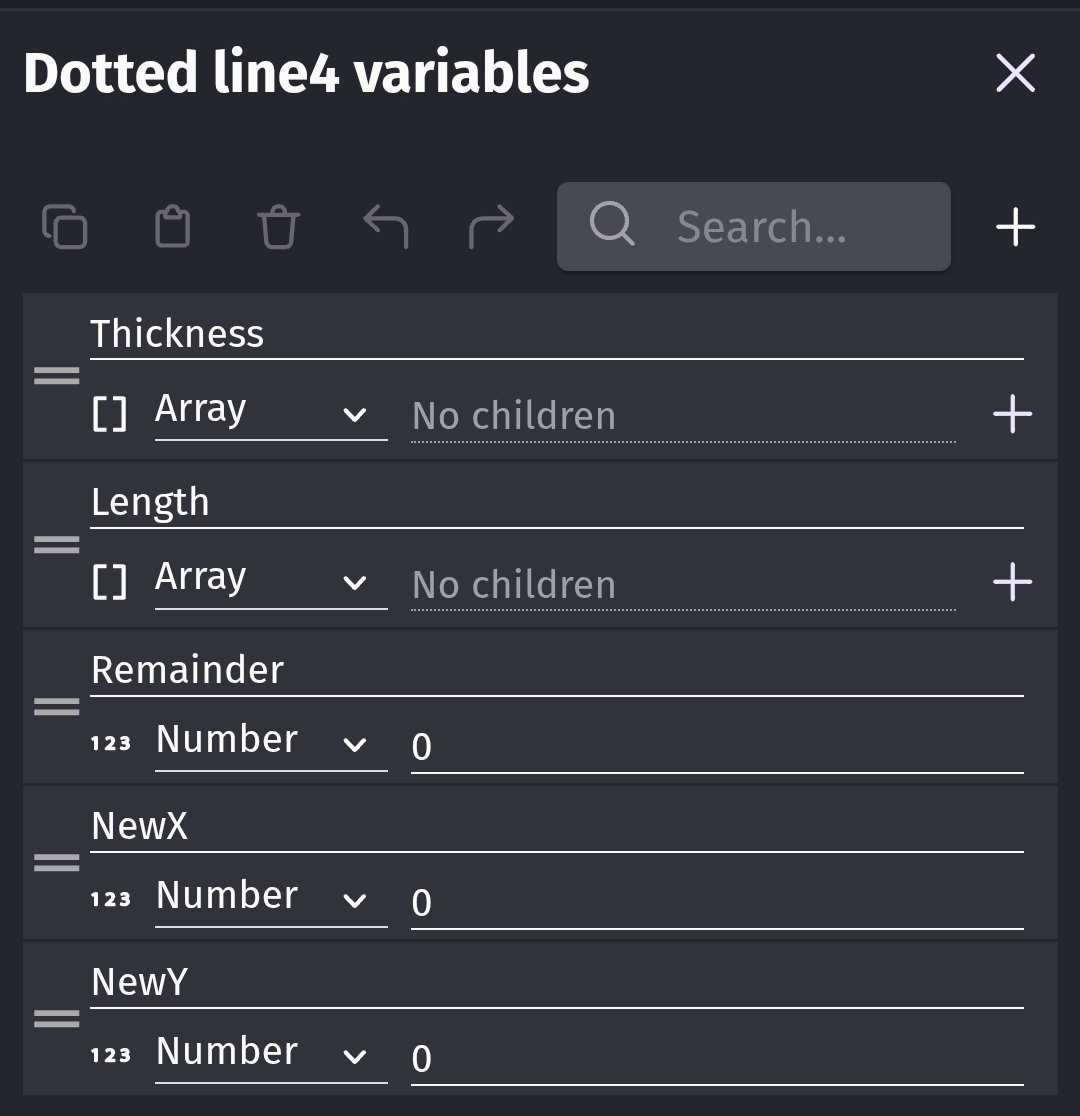Edit the Thickness variable name
The width and height of the screenshot is (1080, 1116).
(556, 334)
